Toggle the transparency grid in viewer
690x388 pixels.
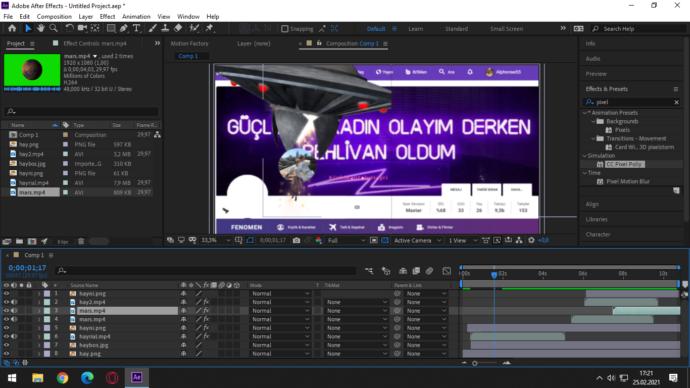tap(385, 241)
